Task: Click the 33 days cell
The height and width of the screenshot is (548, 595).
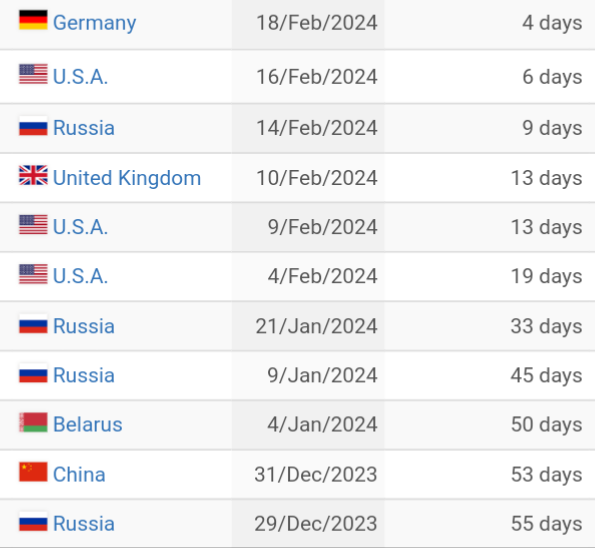Action: [490, 326]
